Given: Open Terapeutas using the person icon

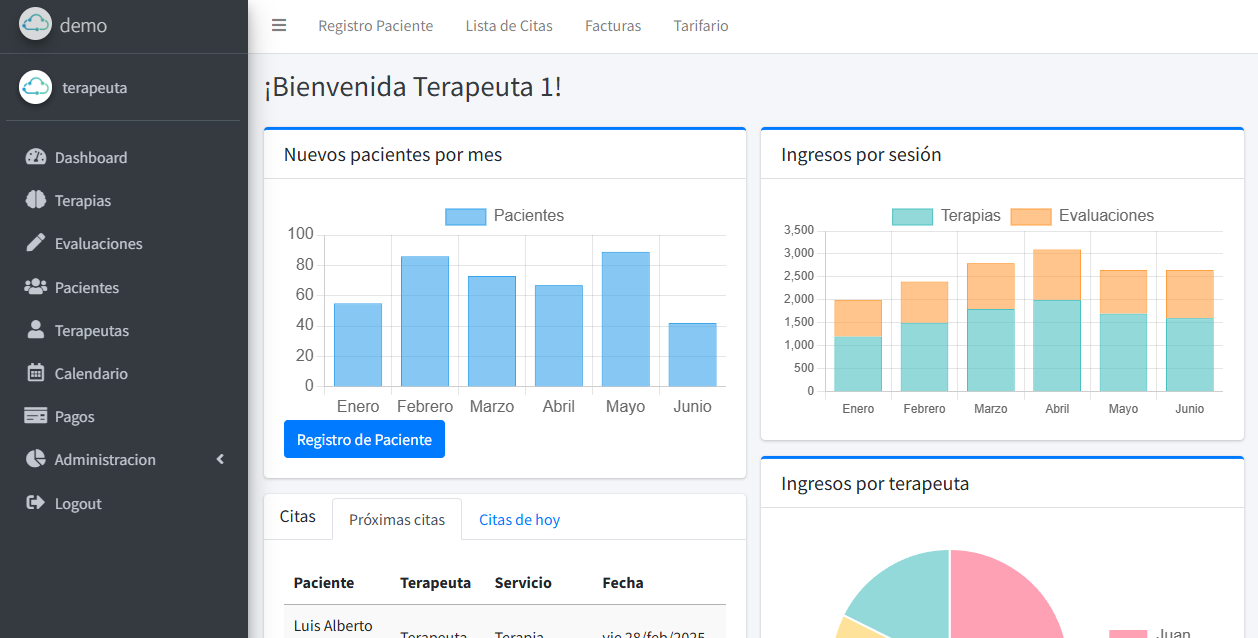Looking at the screenshot, I should click(36, 330).
